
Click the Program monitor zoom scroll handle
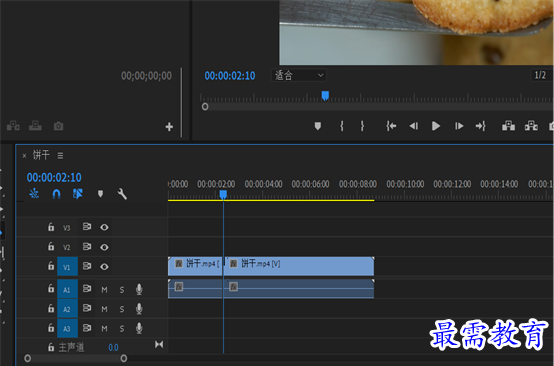click(205, 107)
